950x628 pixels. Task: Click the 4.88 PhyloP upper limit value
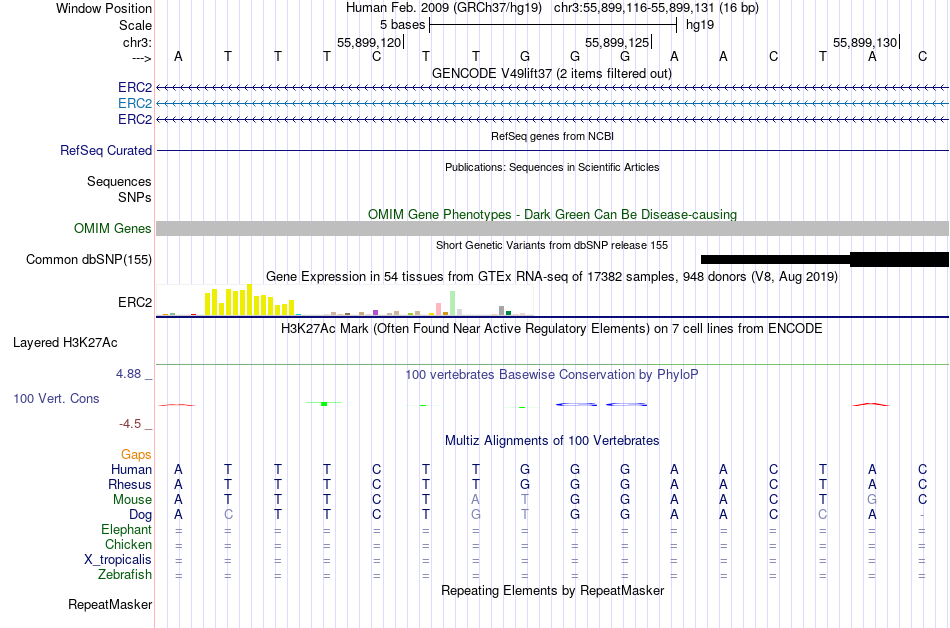[128, 374]
